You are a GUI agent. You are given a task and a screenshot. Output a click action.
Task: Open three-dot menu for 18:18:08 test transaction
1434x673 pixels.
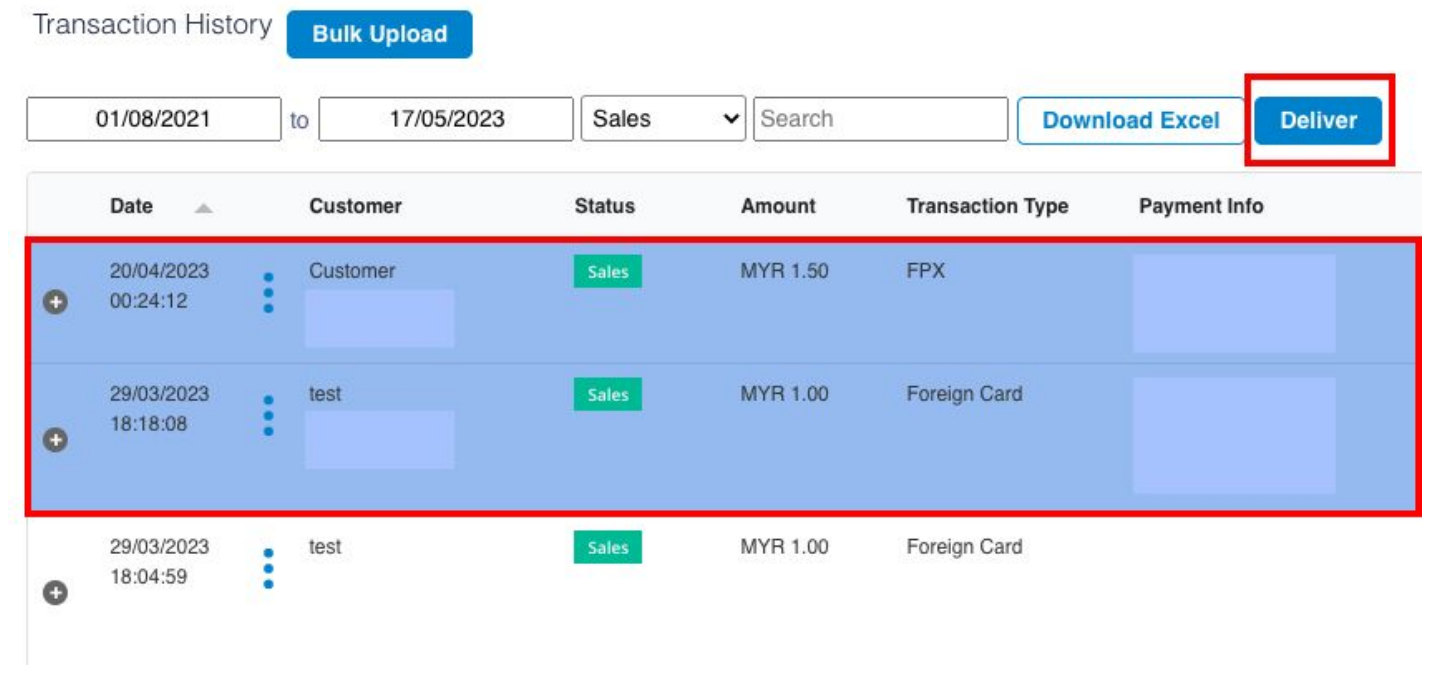click(268, 415)
